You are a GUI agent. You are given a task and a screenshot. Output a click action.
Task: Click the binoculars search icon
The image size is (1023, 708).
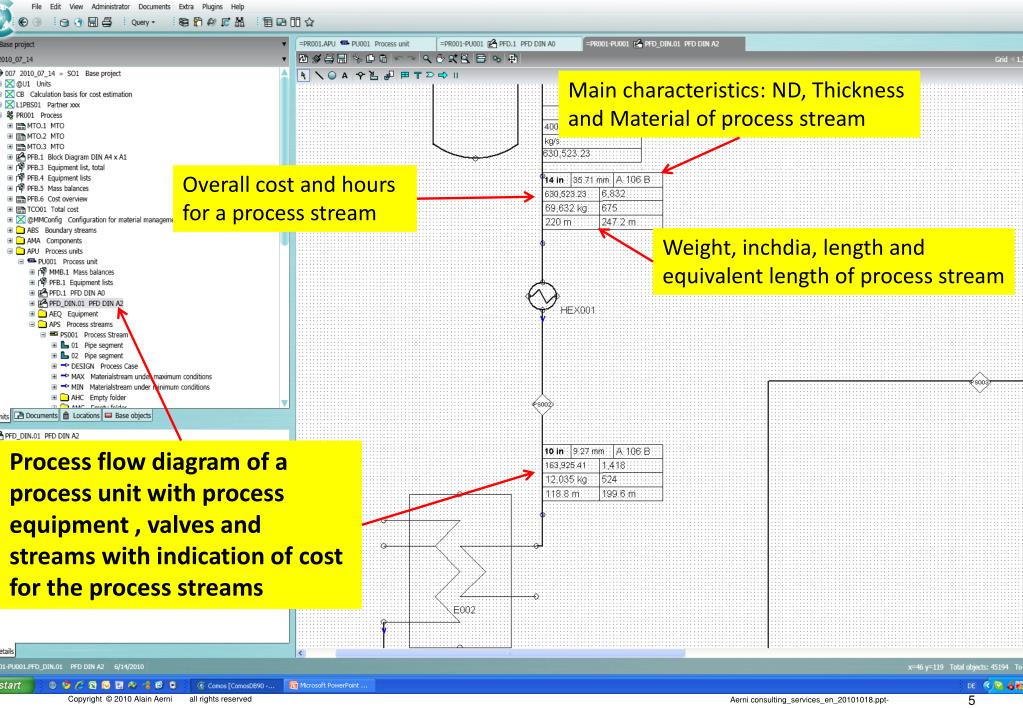[x=240, y=22]
